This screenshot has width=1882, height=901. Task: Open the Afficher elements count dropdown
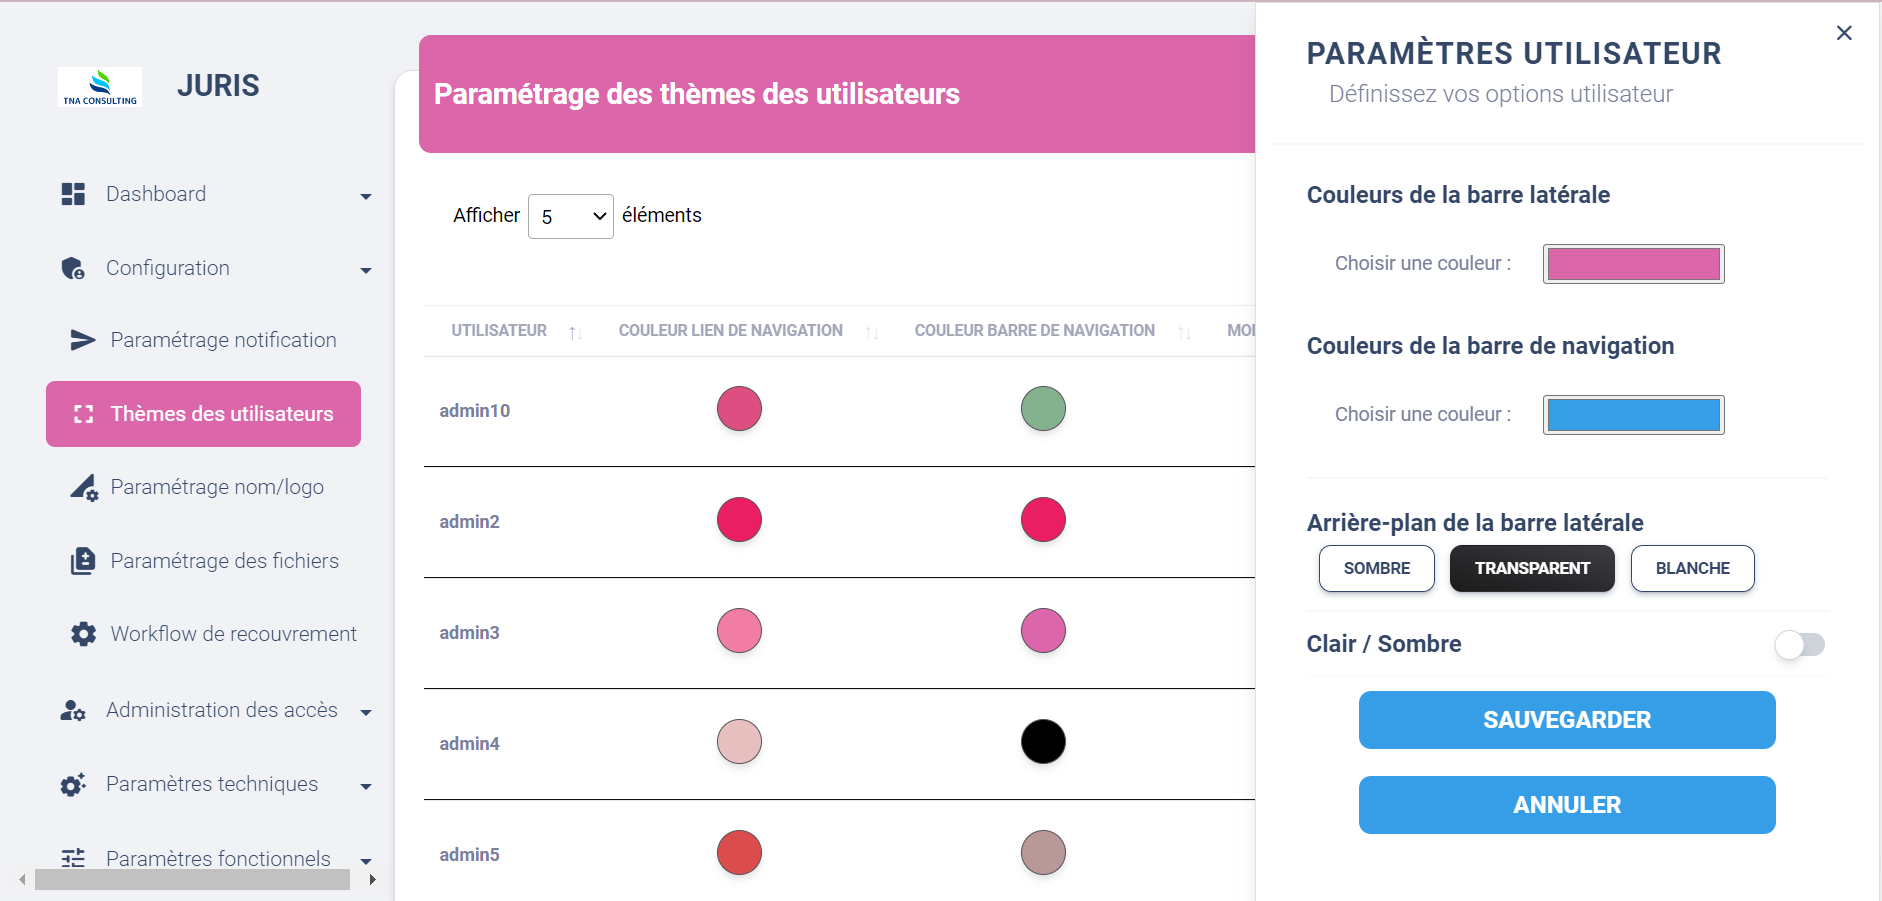pos(570,216)
